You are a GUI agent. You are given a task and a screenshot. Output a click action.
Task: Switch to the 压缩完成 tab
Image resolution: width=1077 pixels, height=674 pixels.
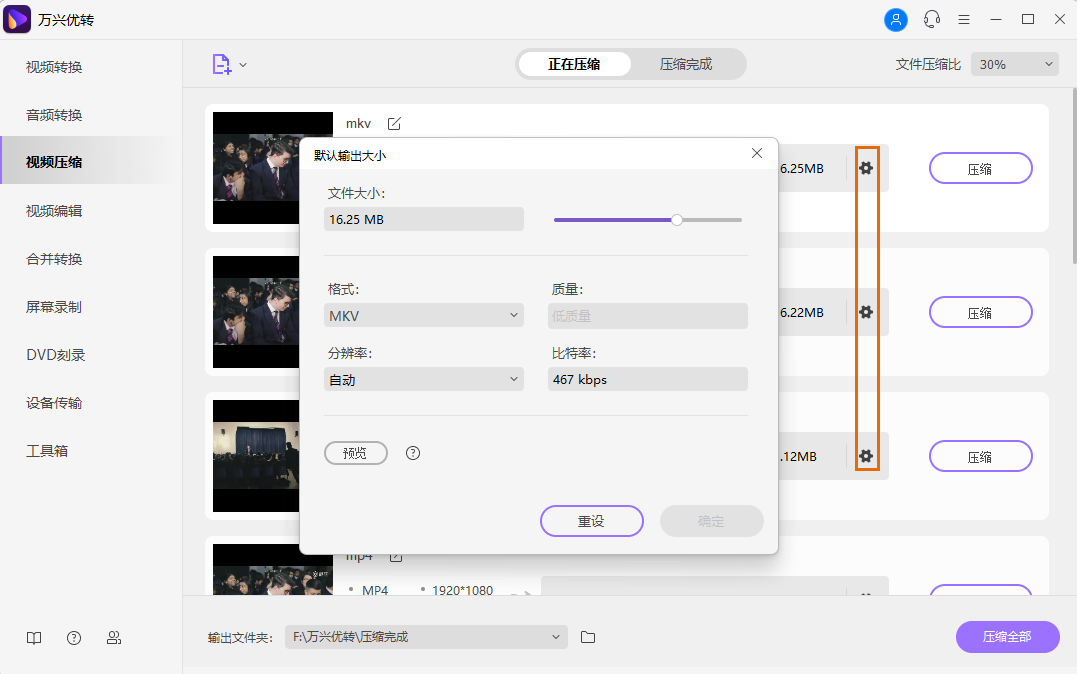pos(686,64)
